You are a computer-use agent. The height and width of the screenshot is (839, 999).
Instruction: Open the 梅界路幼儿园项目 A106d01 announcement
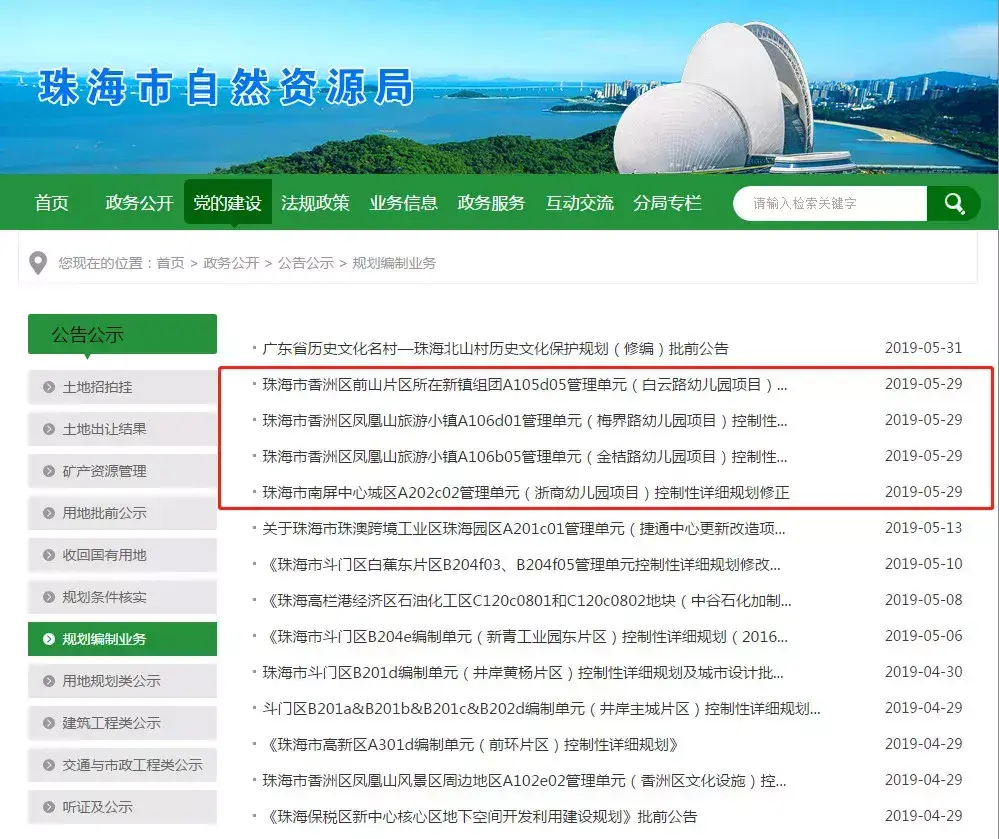tap(524, 420)
